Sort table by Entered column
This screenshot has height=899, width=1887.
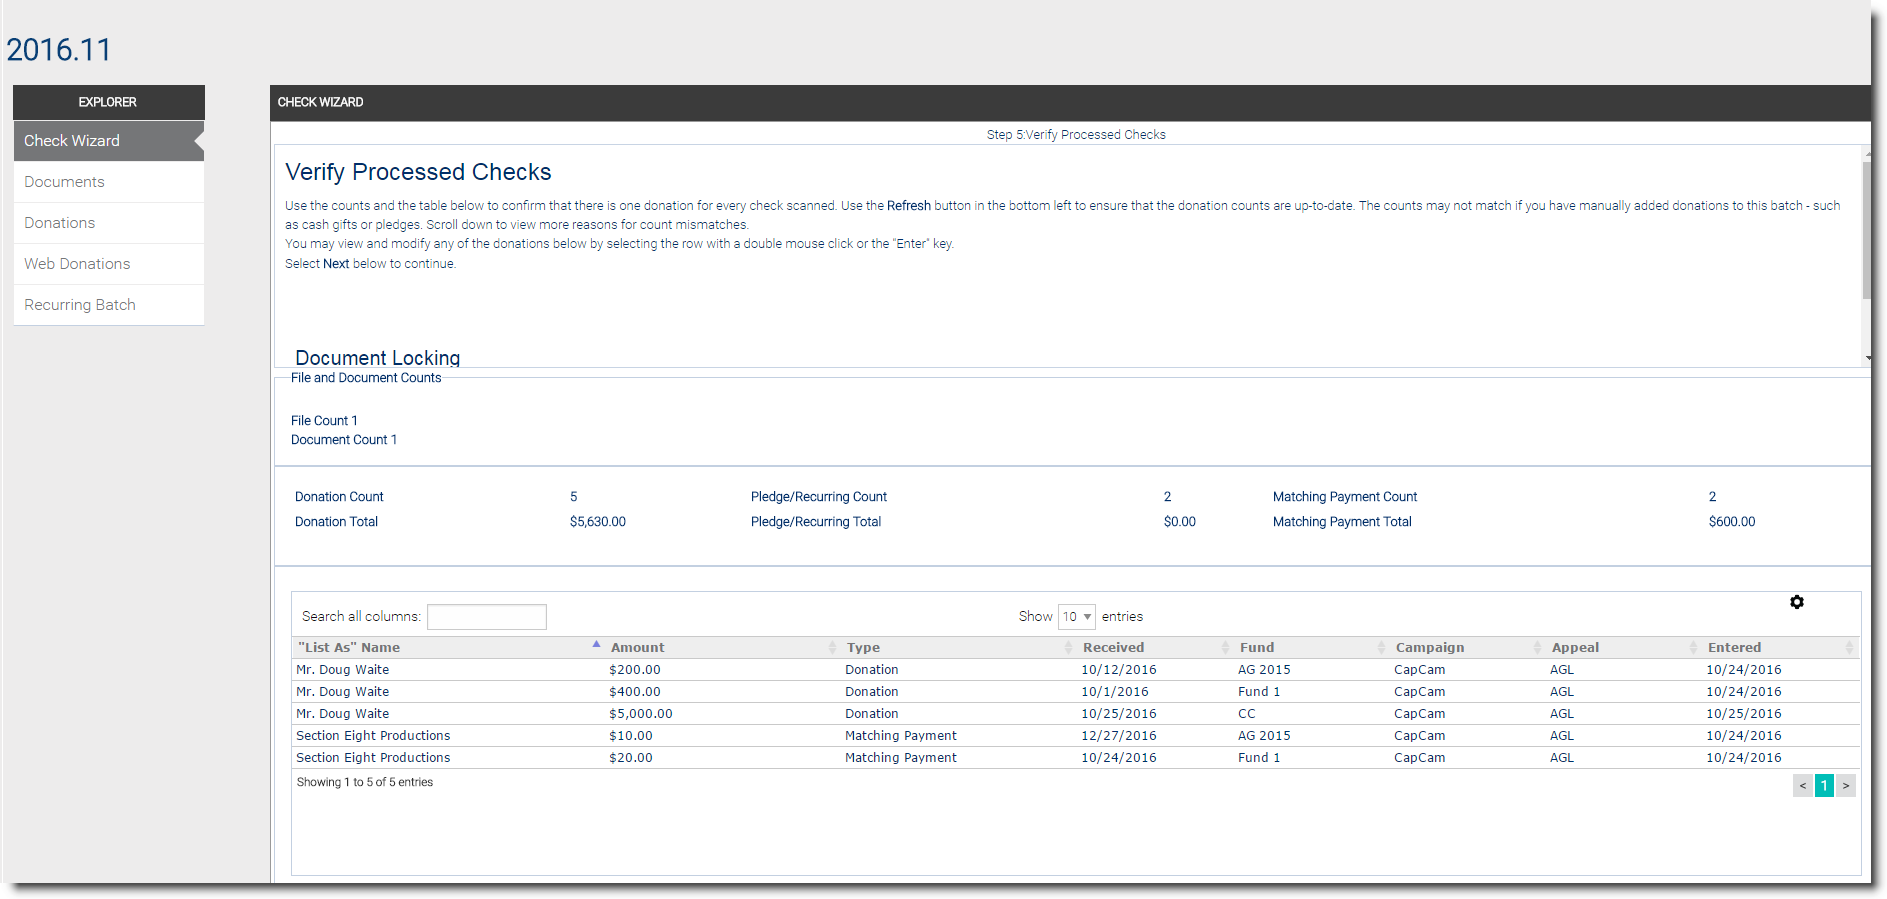(1780, 648)
